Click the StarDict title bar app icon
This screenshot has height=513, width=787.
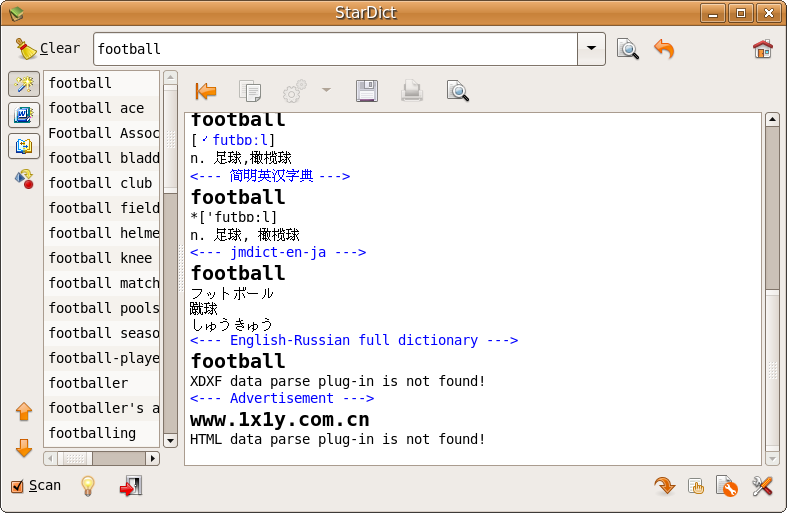16,13
